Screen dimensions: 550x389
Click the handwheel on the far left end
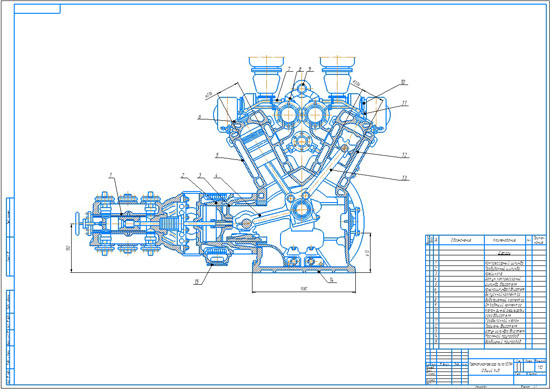click(x=77, y=224)
